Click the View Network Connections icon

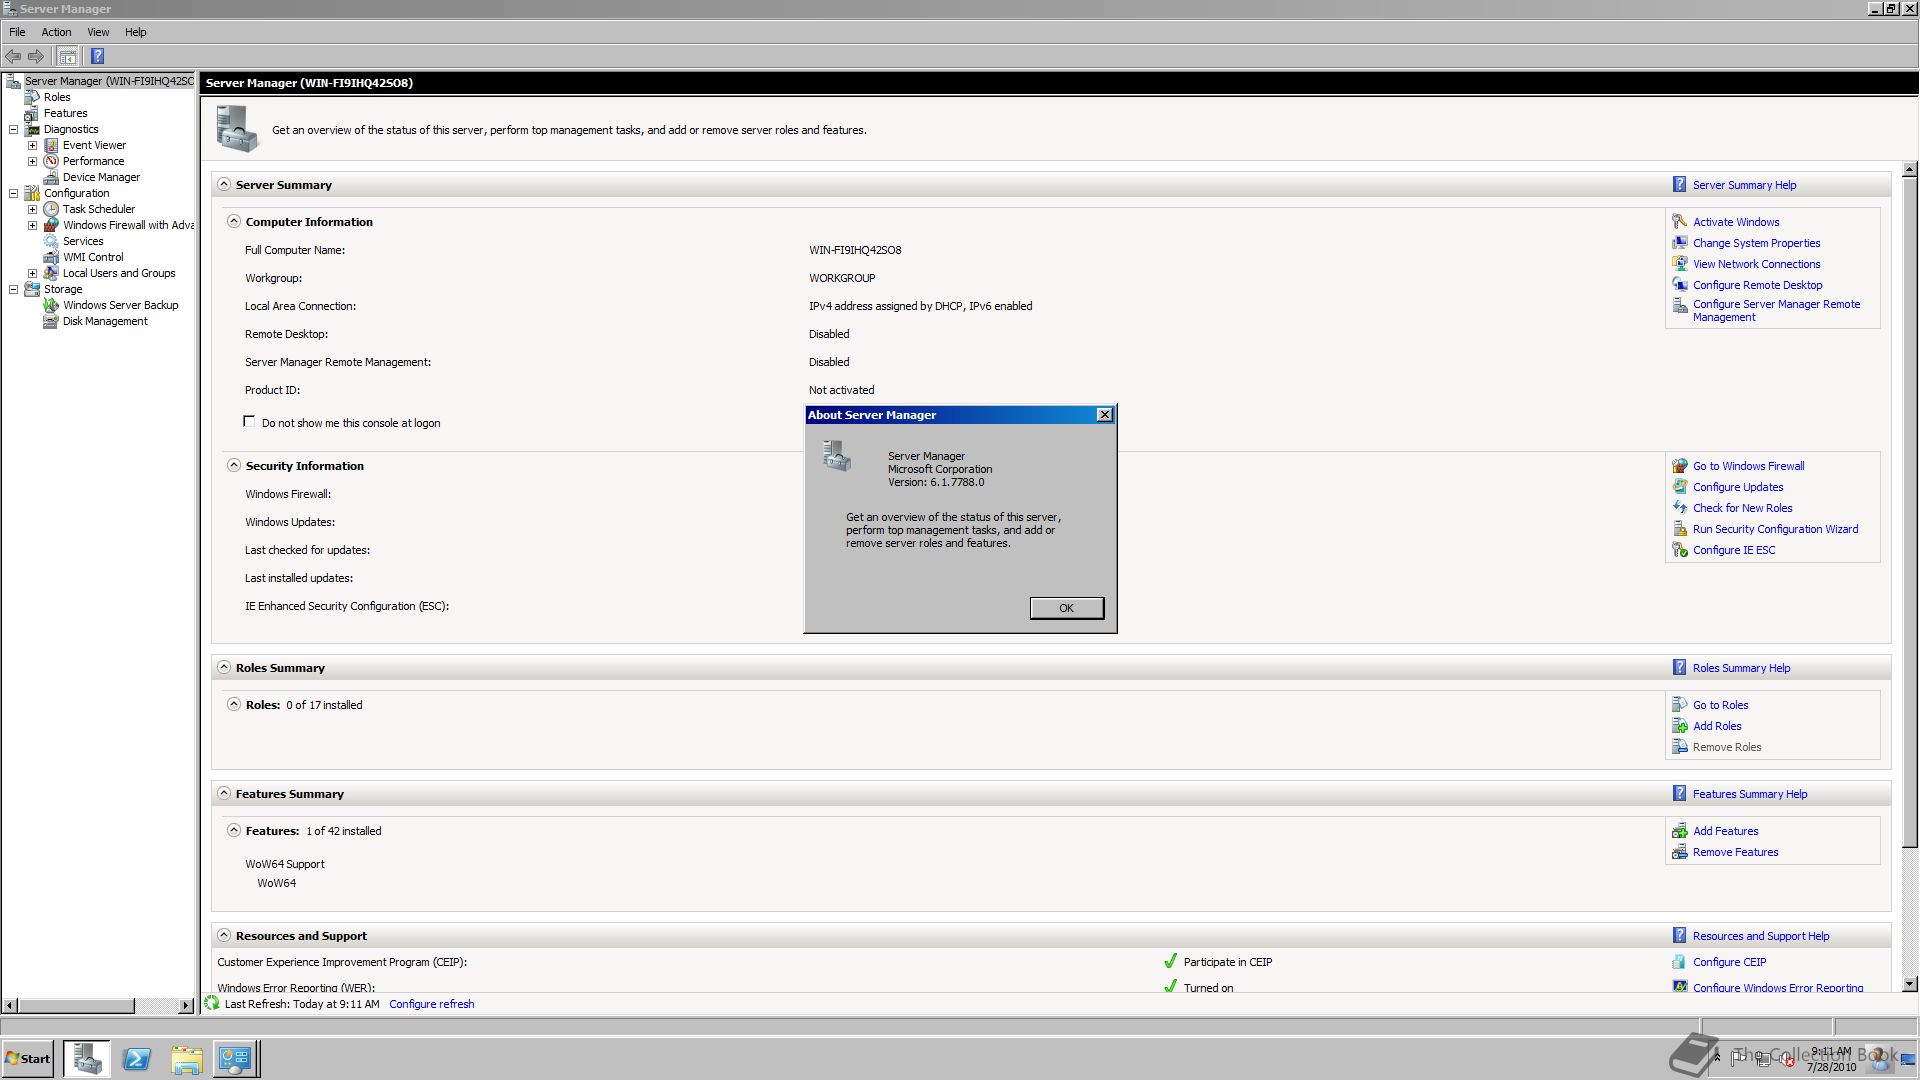pyautogui.click(x=1680, y=263)
